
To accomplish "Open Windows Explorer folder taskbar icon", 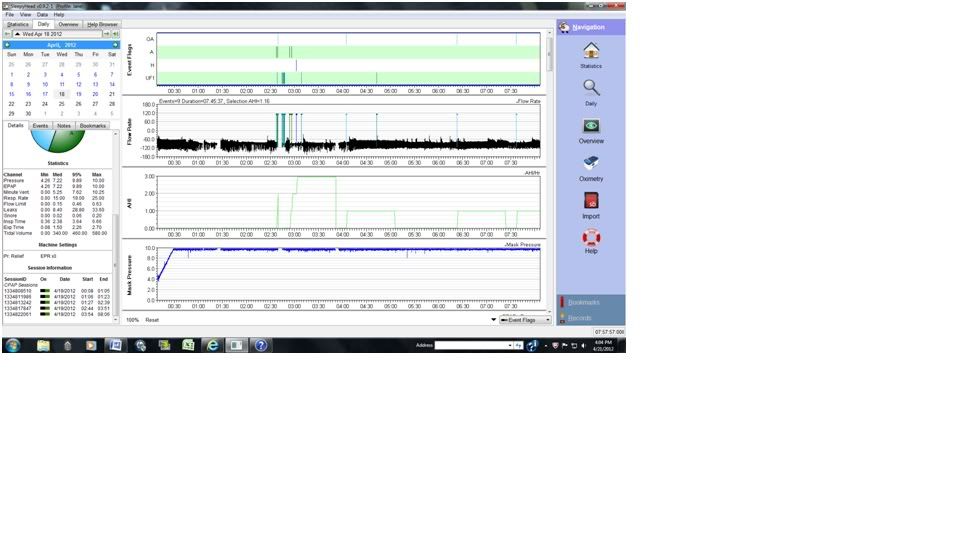I will point(43,345).
